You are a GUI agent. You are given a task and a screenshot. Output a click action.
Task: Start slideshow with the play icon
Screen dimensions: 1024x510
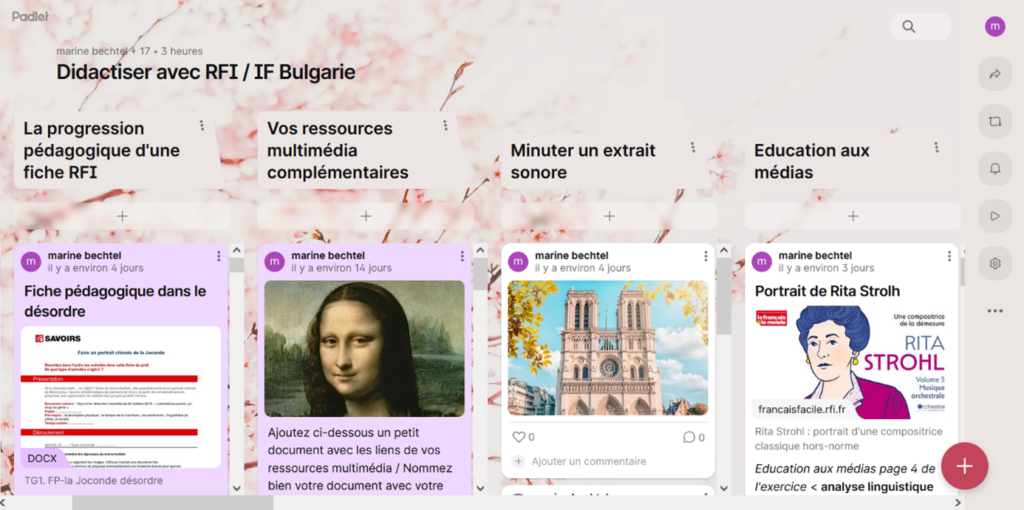995,216
